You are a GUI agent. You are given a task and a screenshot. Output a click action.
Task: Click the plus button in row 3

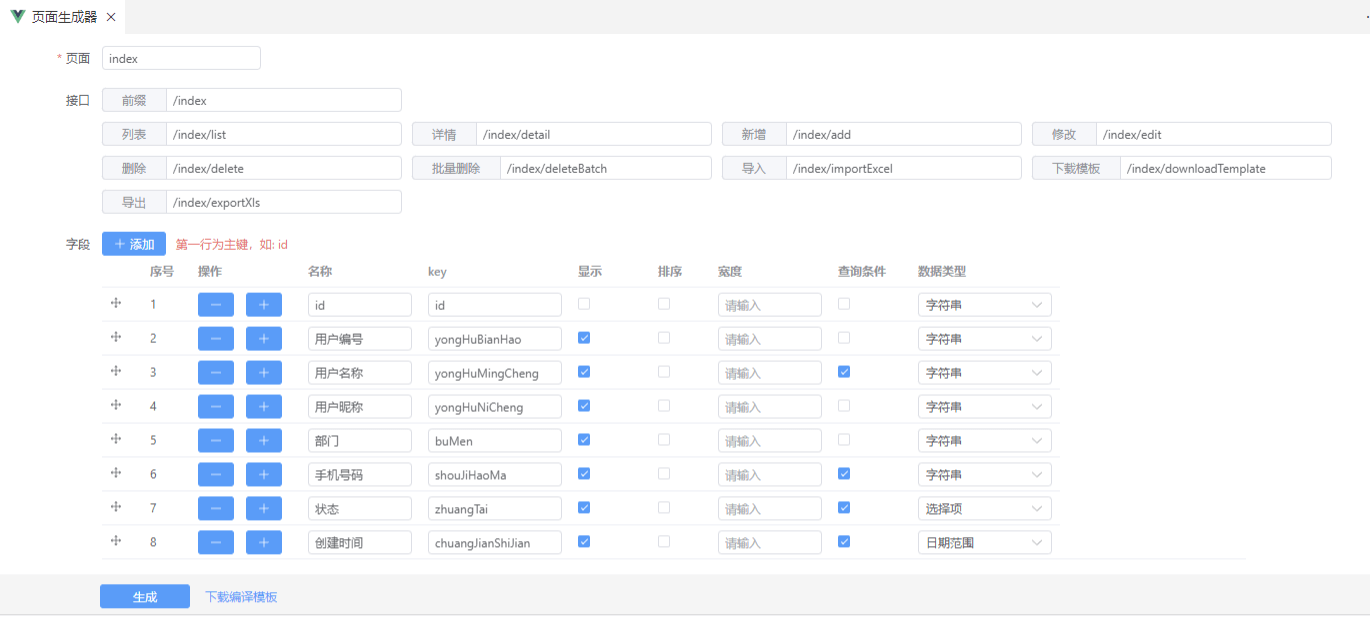click(x=264, y=373)
